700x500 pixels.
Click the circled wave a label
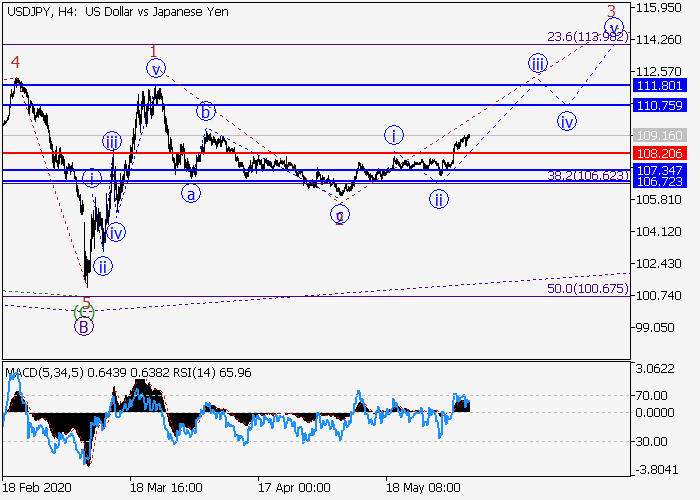pyautogui.click(x=189, y=193)
